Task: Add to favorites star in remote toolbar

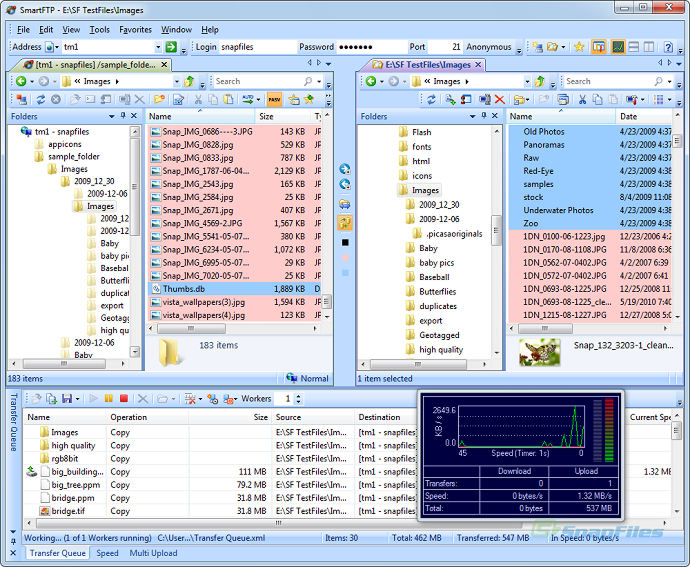Action: coord(309,99)
